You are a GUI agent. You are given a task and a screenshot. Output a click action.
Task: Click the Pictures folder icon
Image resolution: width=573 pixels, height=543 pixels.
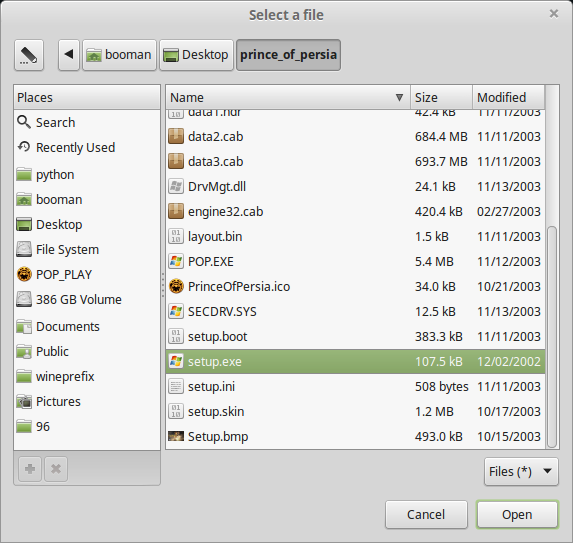point(24,401)
